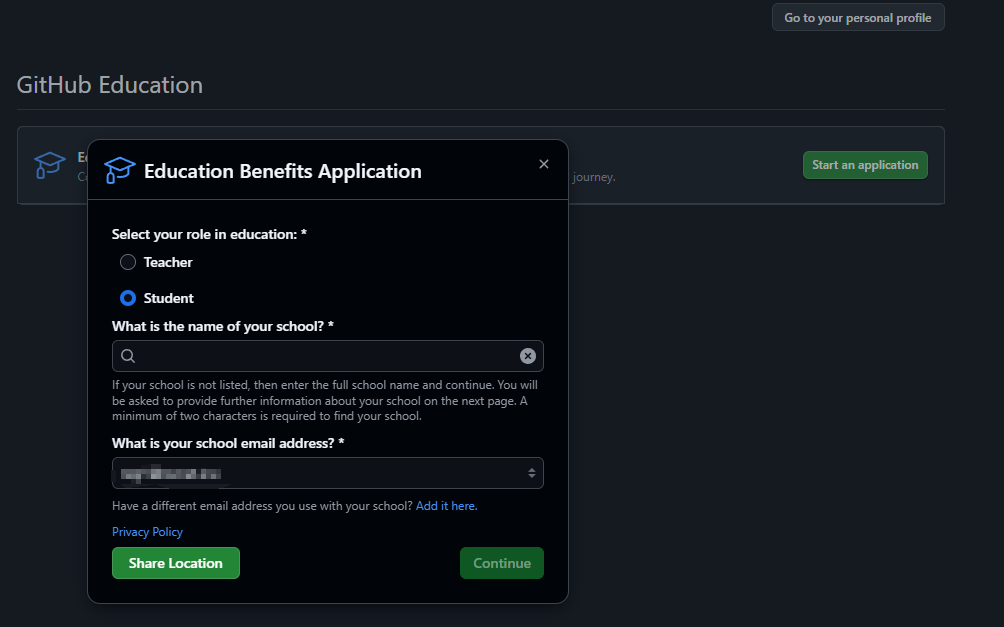Click the Education Benefits Application title text
The height and width of the screenshot is (627, 1004).
283,171
